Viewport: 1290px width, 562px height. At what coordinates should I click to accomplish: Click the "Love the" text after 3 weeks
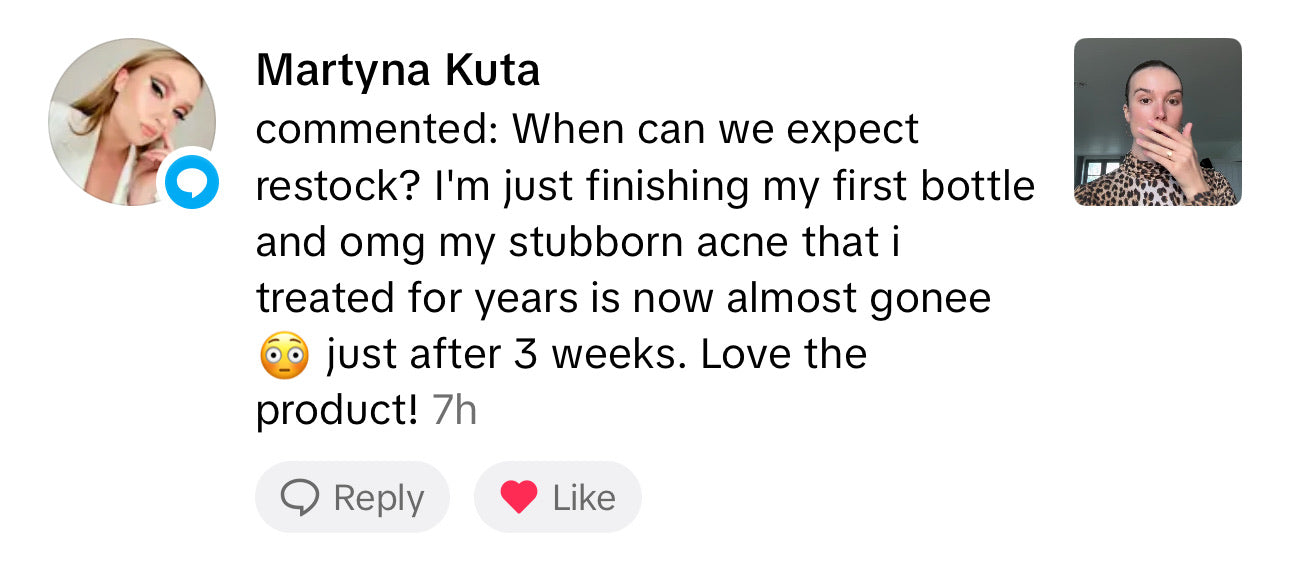pos(784,355)
